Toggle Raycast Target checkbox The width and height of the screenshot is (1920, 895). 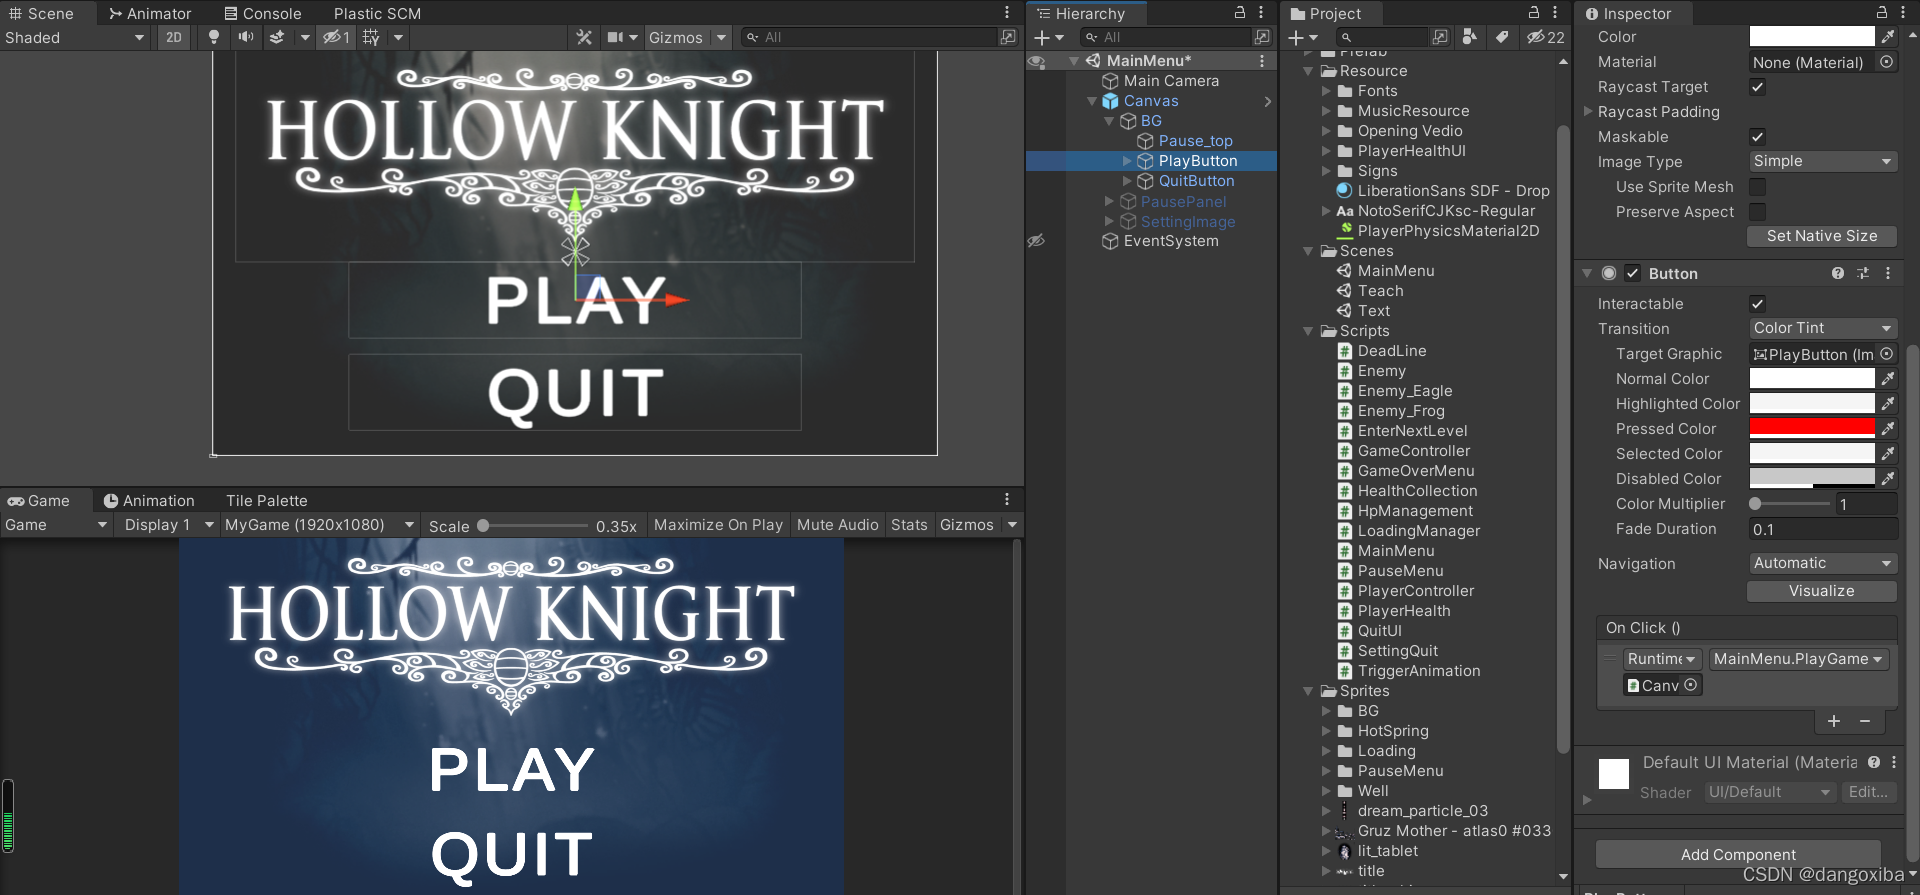click(x=1757, y=87)
